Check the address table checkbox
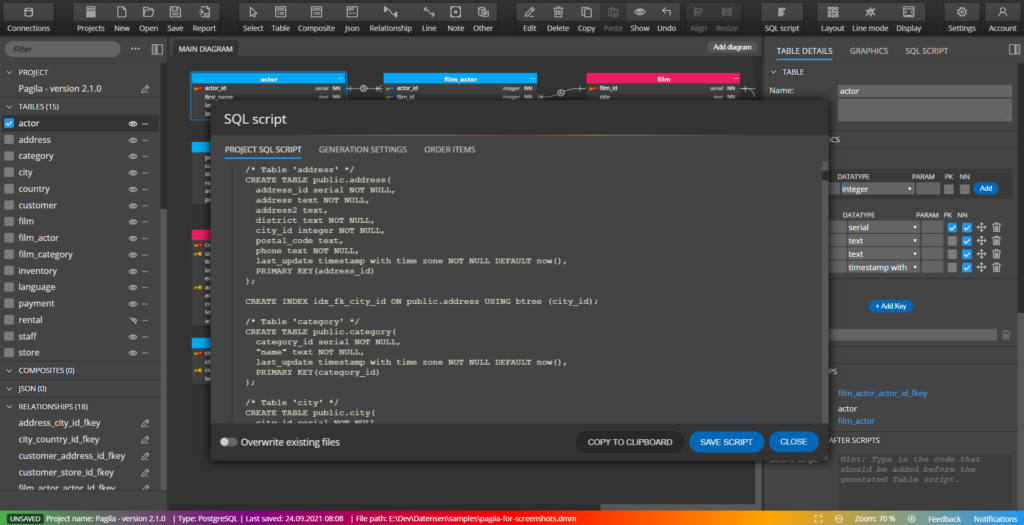This screenshot has height=525, width=1024. pos(9,140)
